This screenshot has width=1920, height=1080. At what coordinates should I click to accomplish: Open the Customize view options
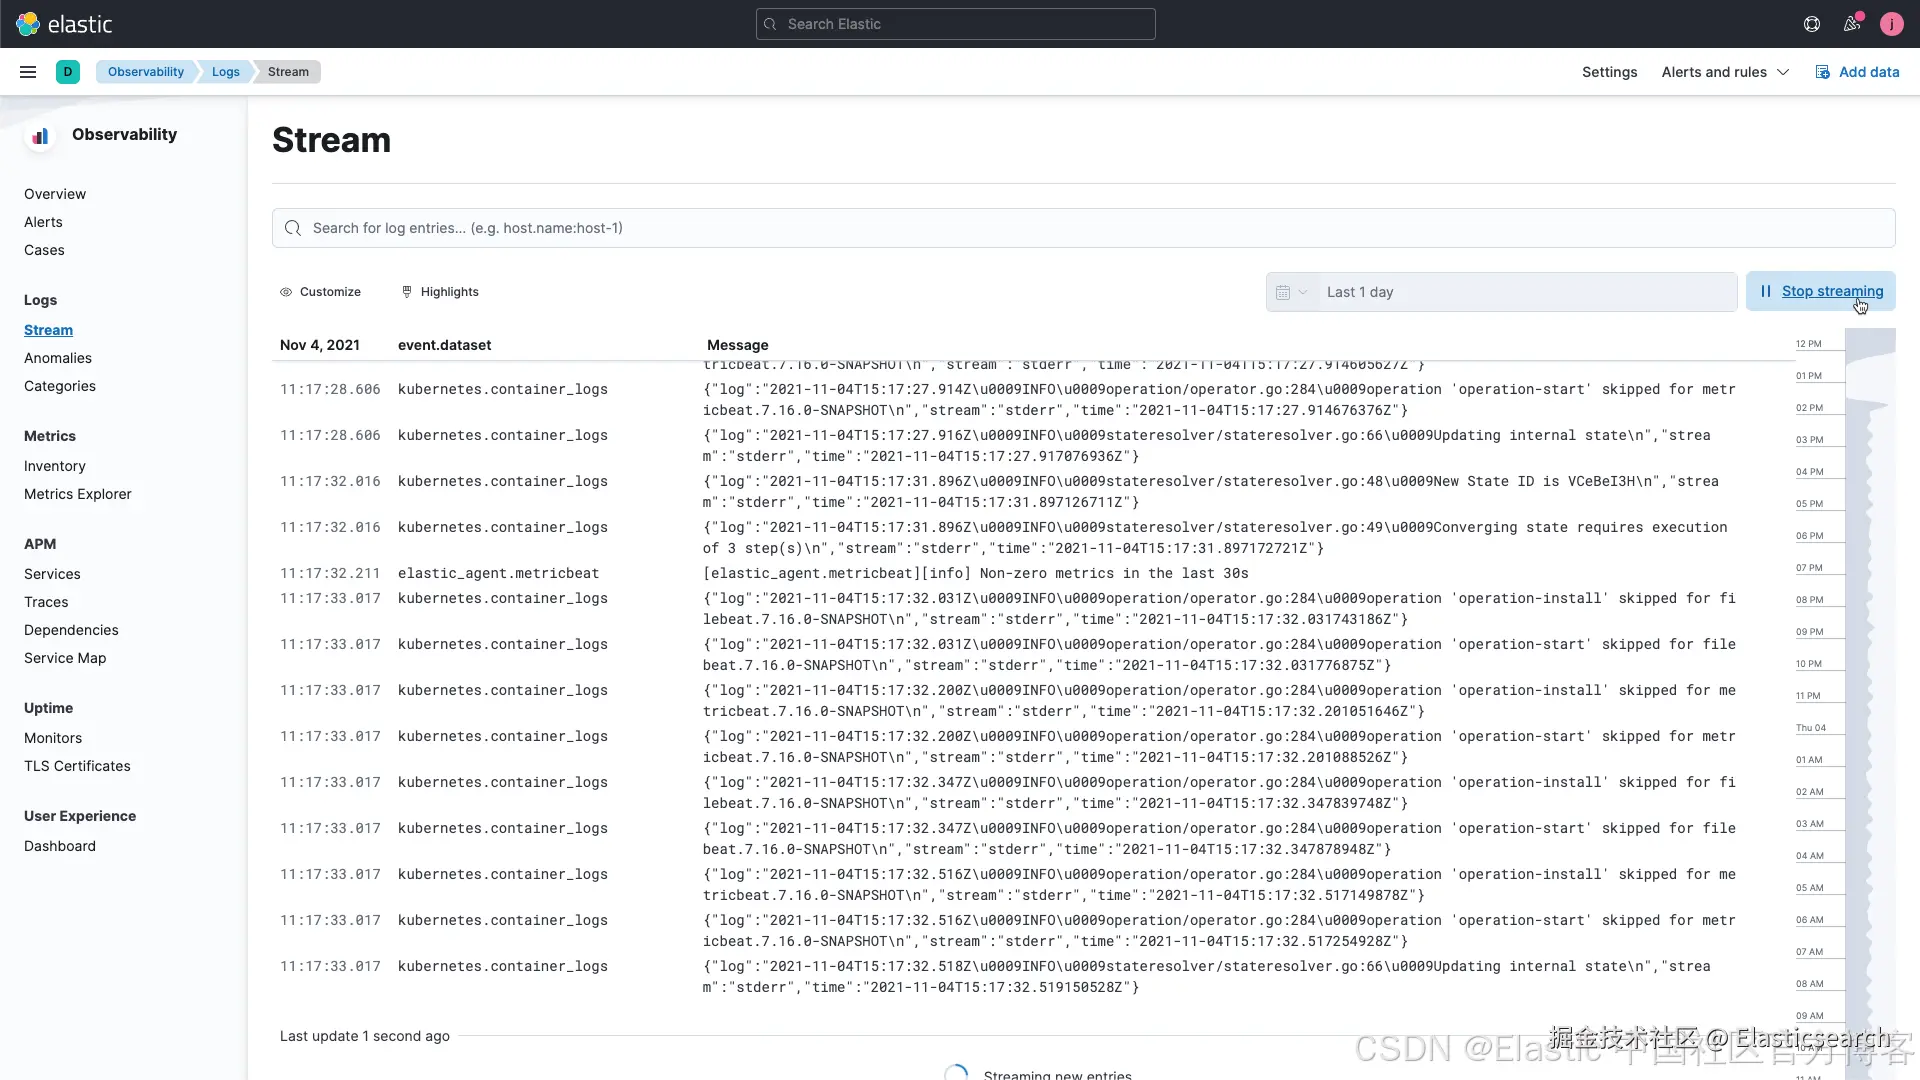point(320,292)
